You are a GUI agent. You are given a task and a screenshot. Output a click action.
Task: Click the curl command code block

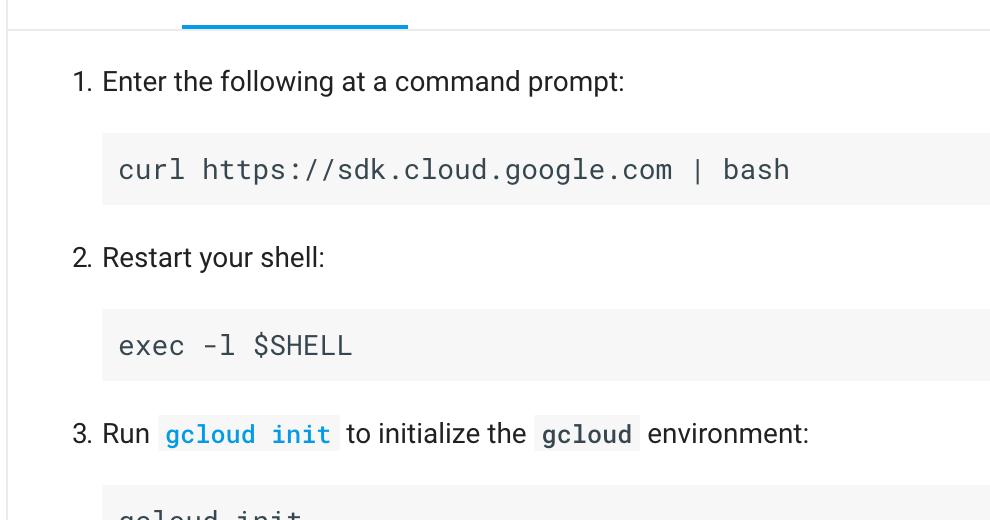point(546,169)
